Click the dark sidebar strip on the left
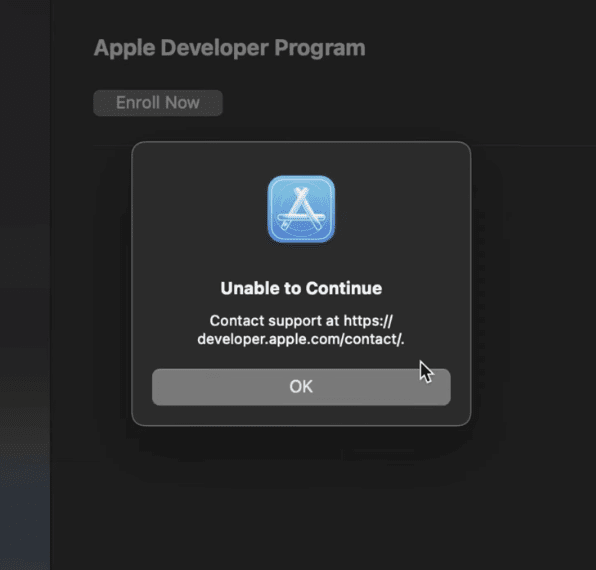 (x=25, y=285)
